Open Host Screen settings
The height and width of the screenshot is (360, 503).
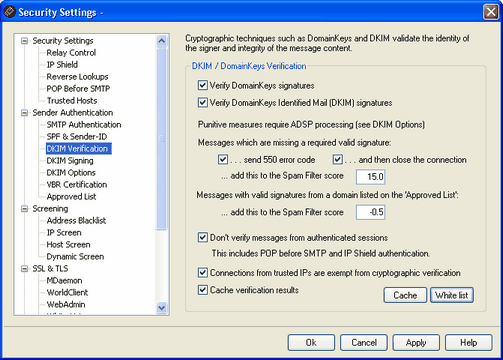(x=68, y=245)
